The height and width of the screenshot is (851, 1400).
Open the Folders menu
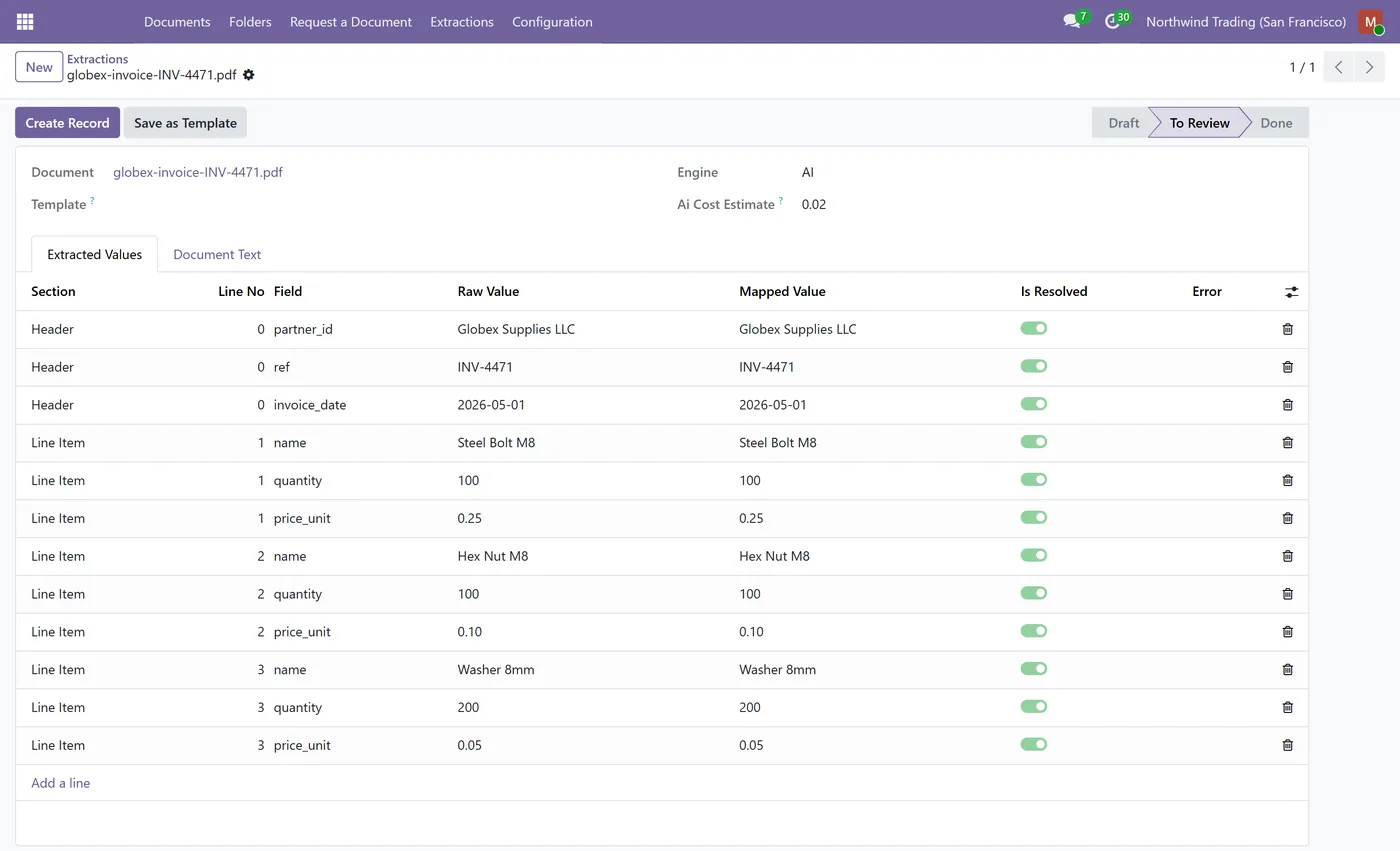250,21
